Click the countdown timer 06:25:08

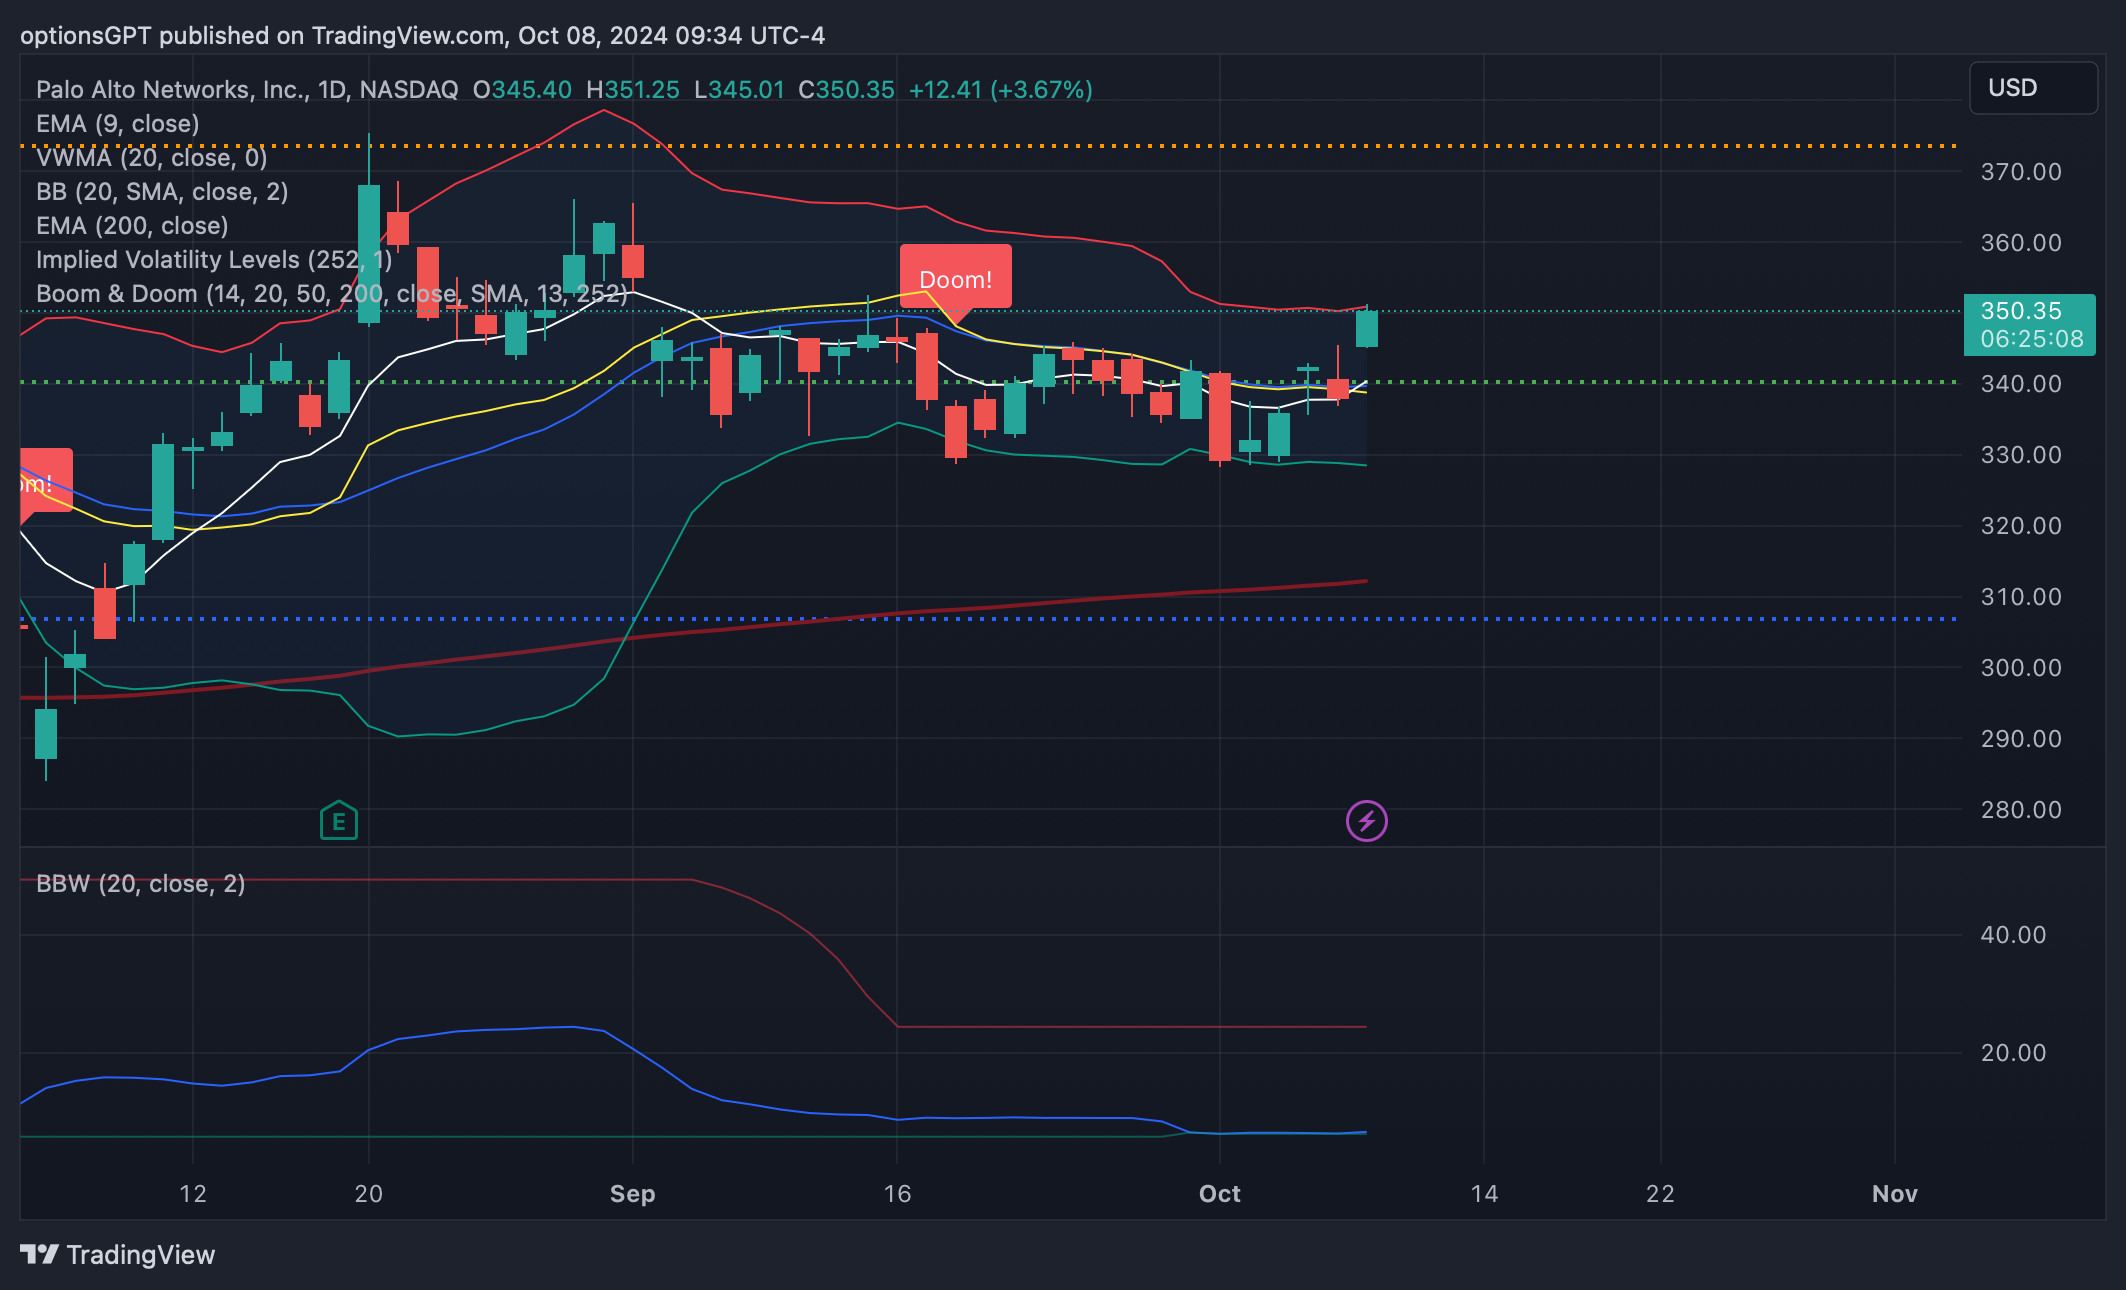pos(2031,339)
